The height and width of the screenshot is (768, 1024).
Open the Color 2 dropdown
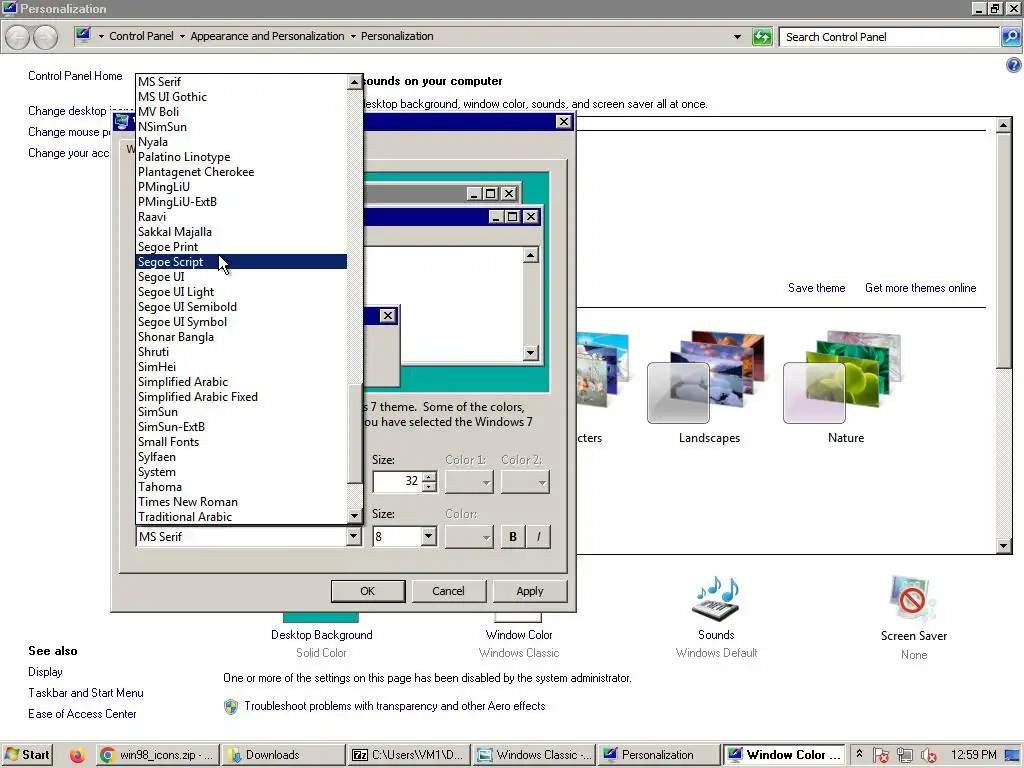(x=525, y=483)
